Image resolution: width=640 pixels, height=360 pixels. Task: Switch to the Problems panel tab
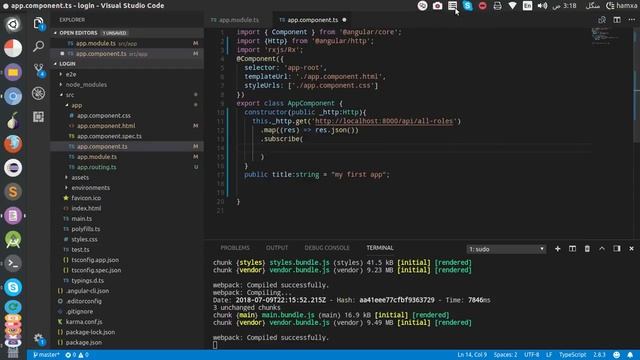point(235,248)
